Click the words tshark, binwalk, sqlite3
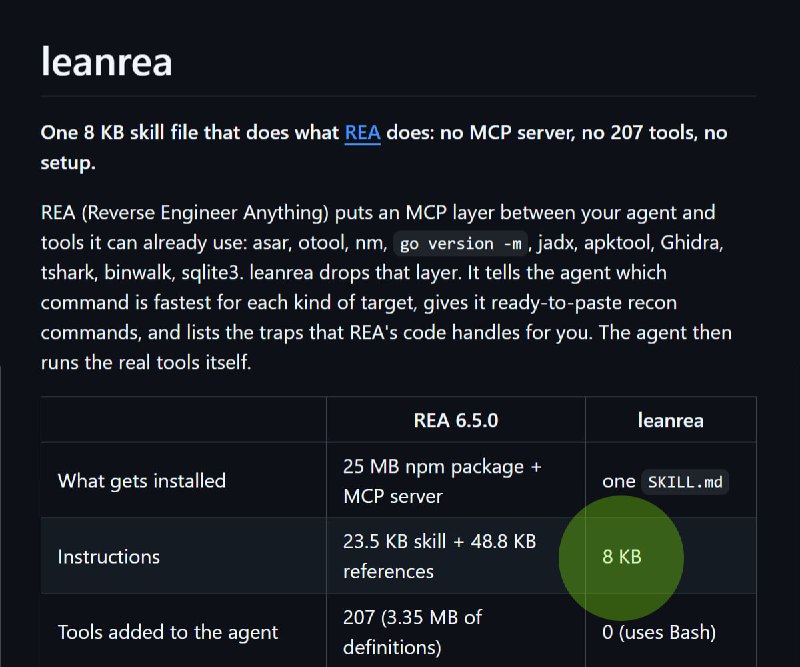 140,273
